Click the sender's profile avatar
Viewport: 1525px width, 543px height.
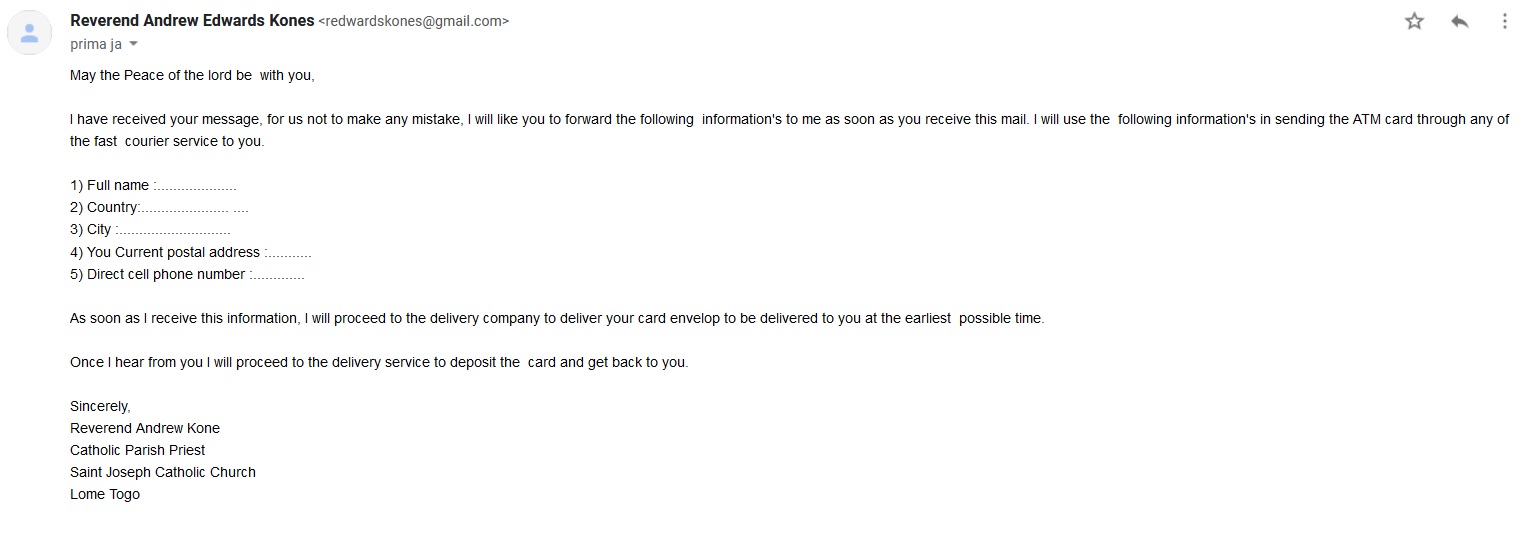pos(30,33)
